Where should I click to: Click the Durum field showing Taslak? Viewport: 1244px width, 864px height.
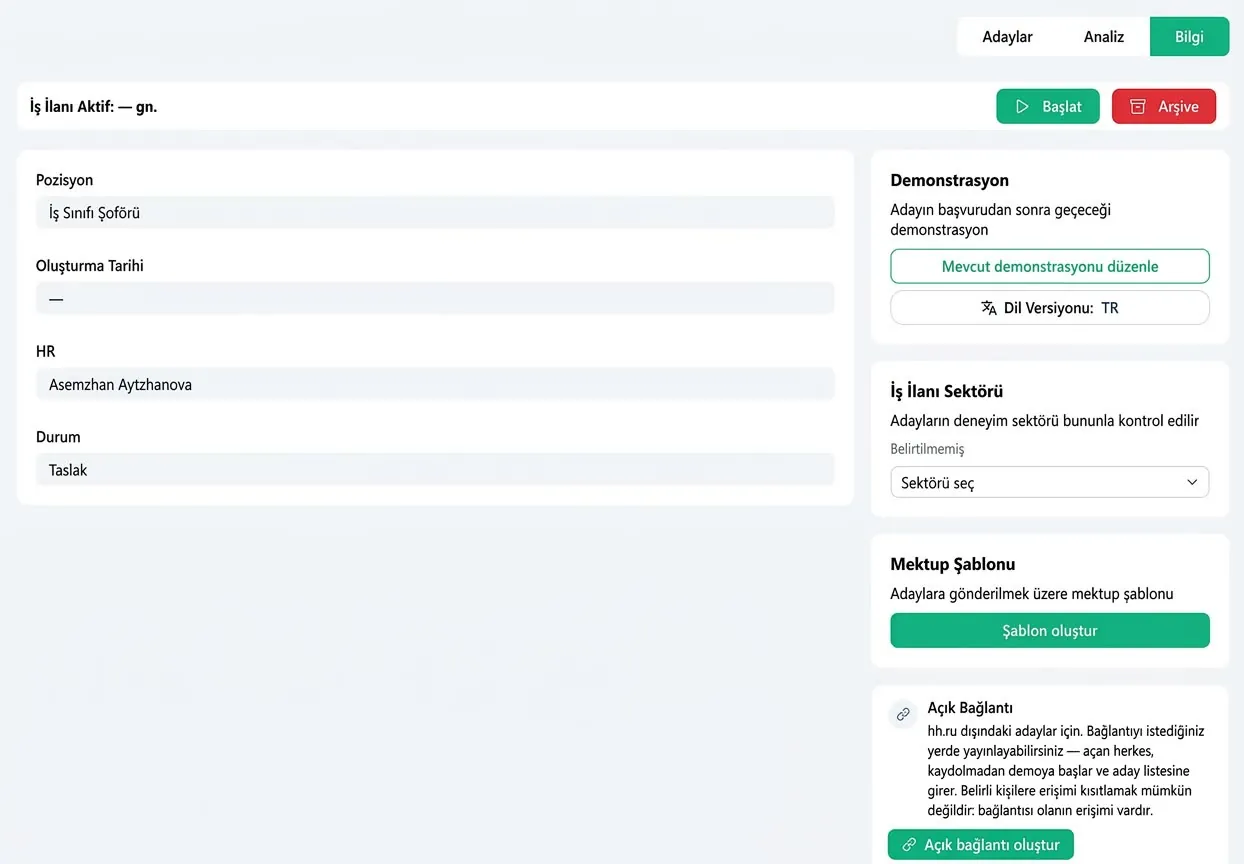[435, 470]
